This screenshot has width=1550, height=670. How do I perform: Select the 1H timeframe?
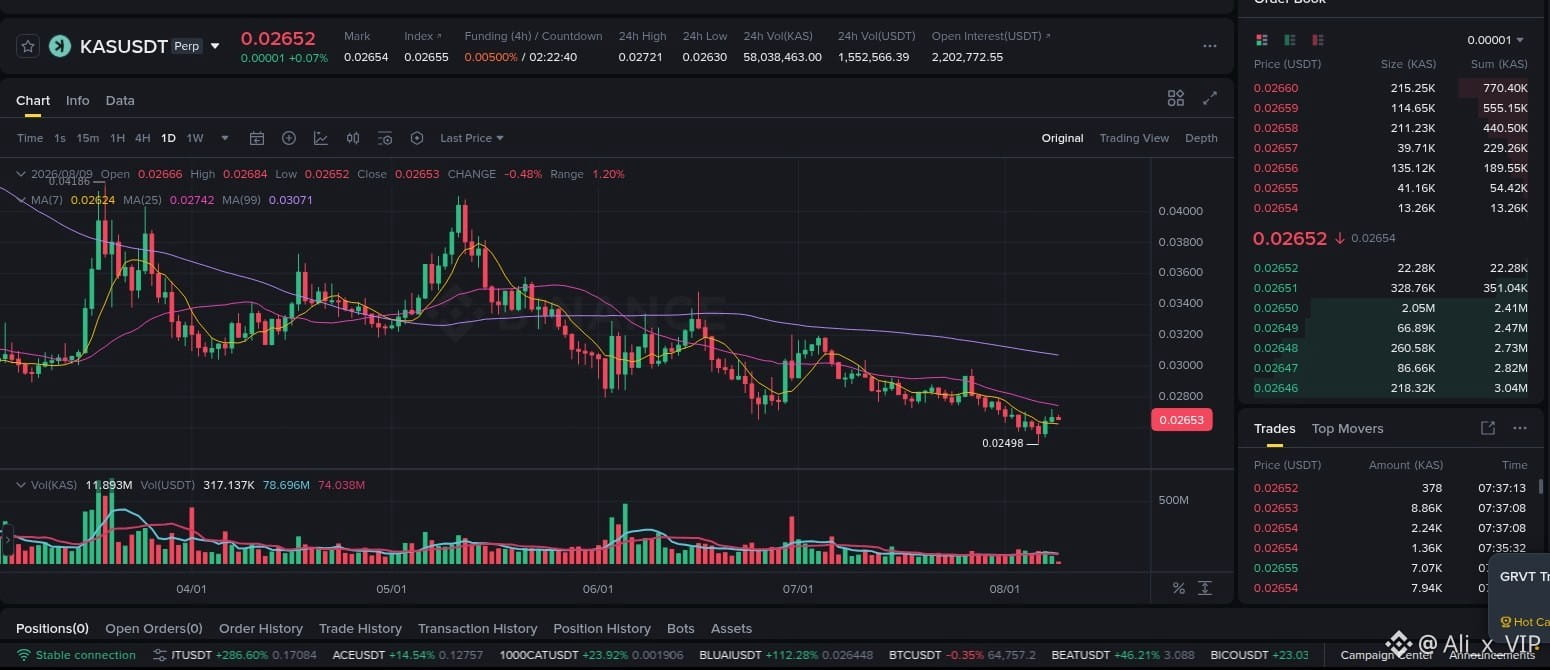(118, 138)
